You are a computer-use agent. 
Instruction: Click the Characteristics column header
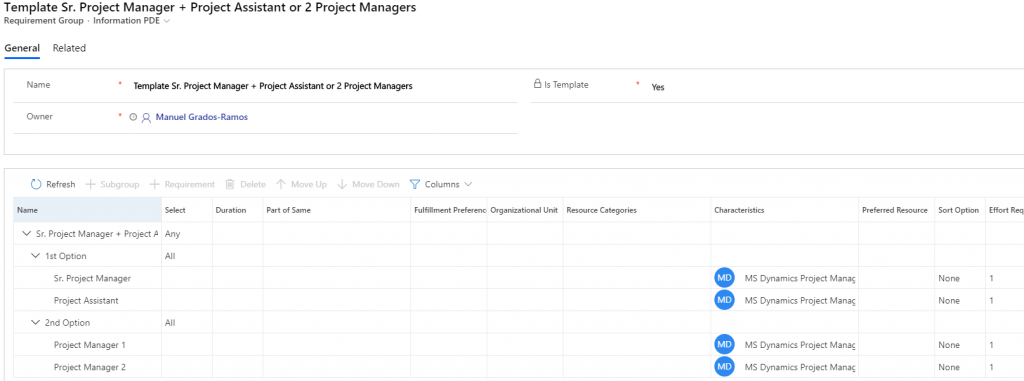[x=784, y=210]
